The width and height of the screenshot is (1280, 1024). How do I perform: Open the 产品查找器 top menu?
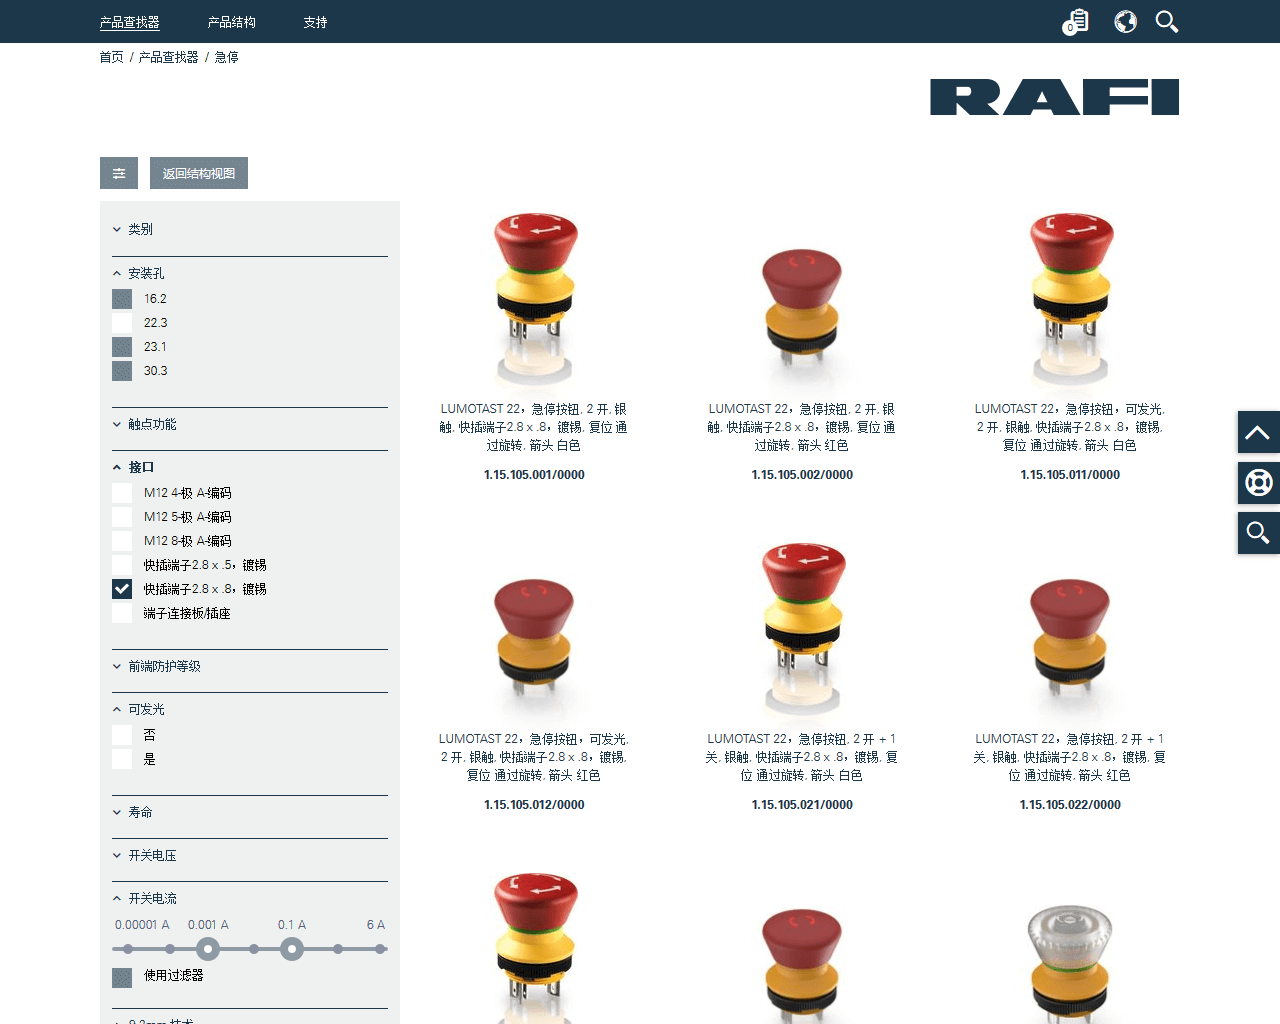[x=130, y=22]
